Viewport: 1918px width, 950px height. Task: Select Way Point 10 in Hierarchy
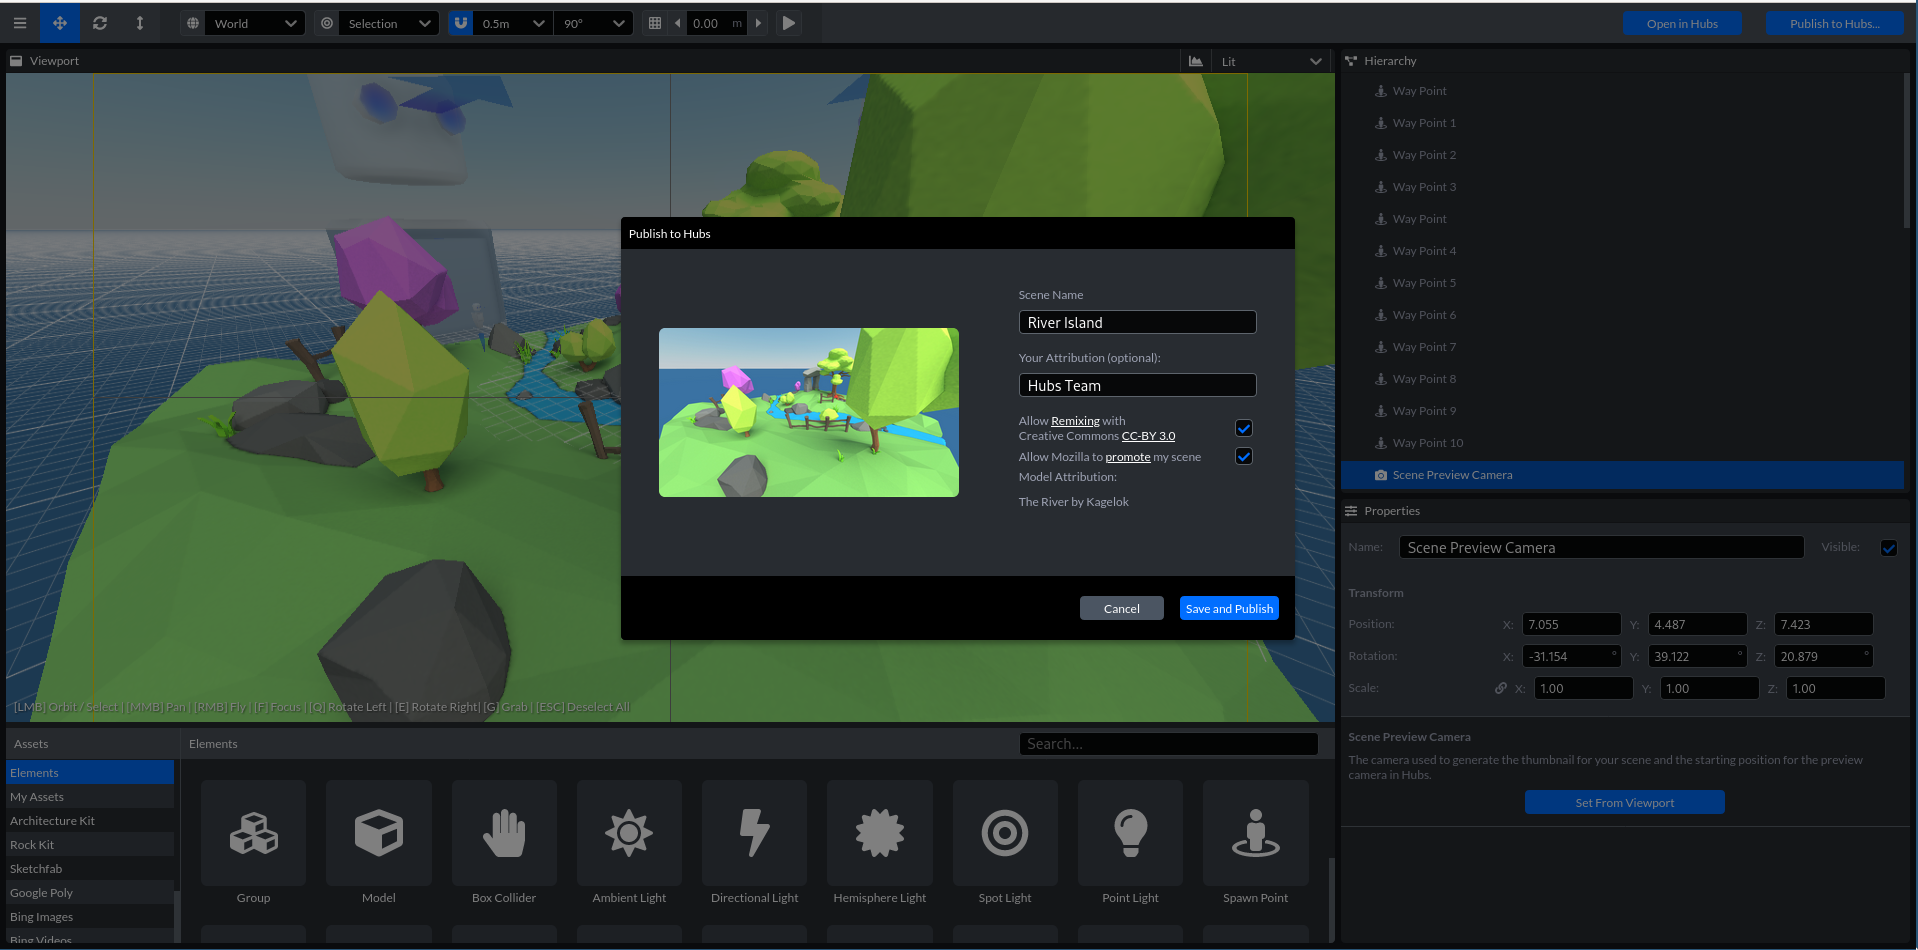pyautogui.click(x=1622, y=443)
